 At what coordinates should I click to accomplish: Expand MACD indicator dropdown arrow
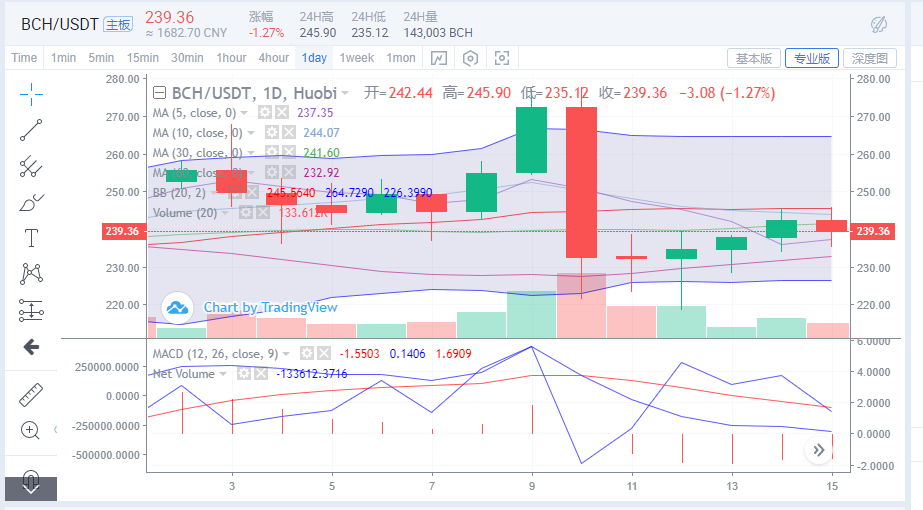pos(286,354)
